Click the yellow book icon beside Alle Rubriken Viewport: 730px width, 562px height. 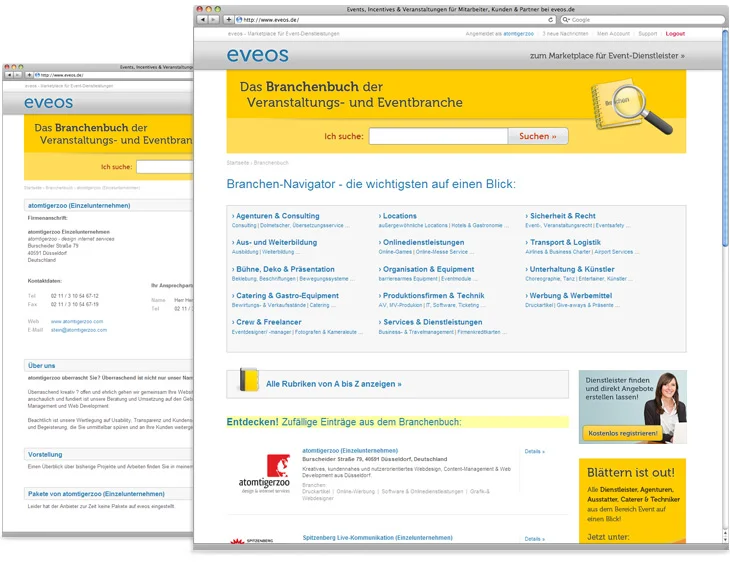point(249,382)
